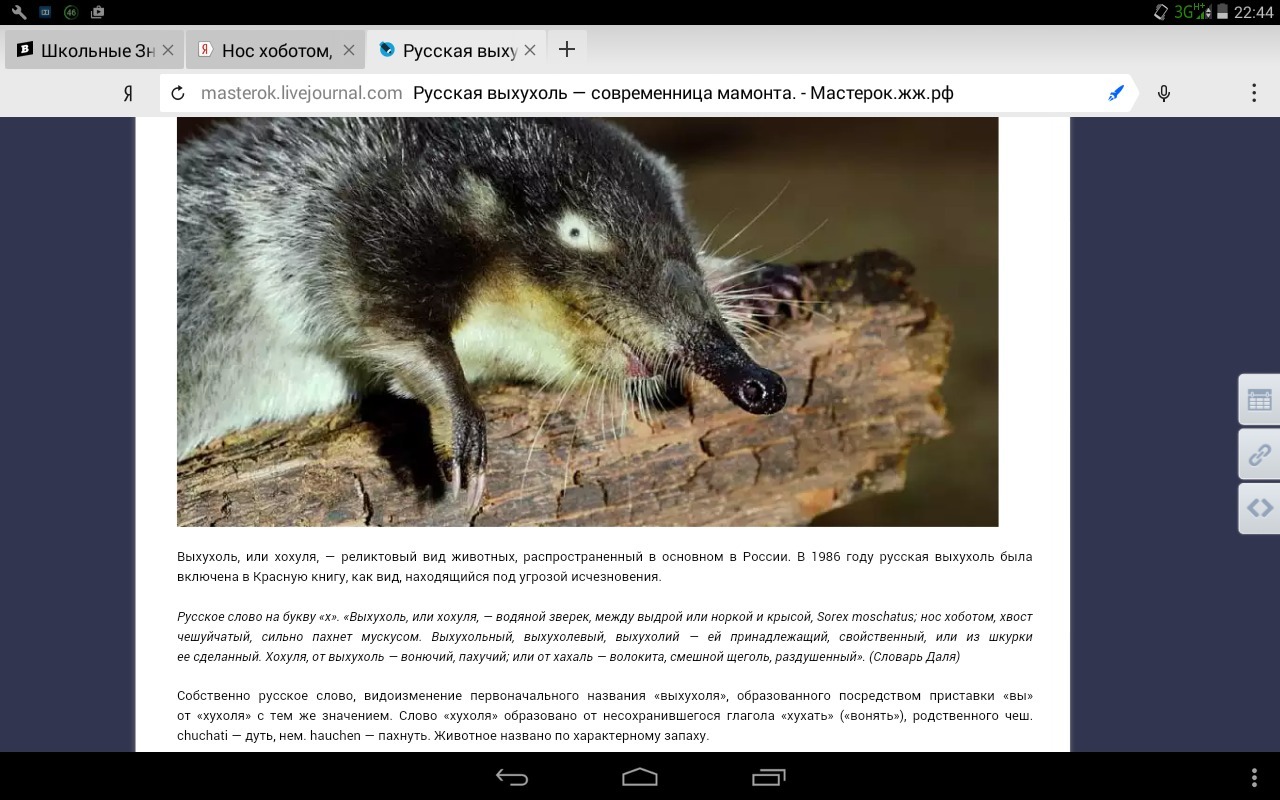
Task: Reload the page with the refresh icon
Action: 178,93
